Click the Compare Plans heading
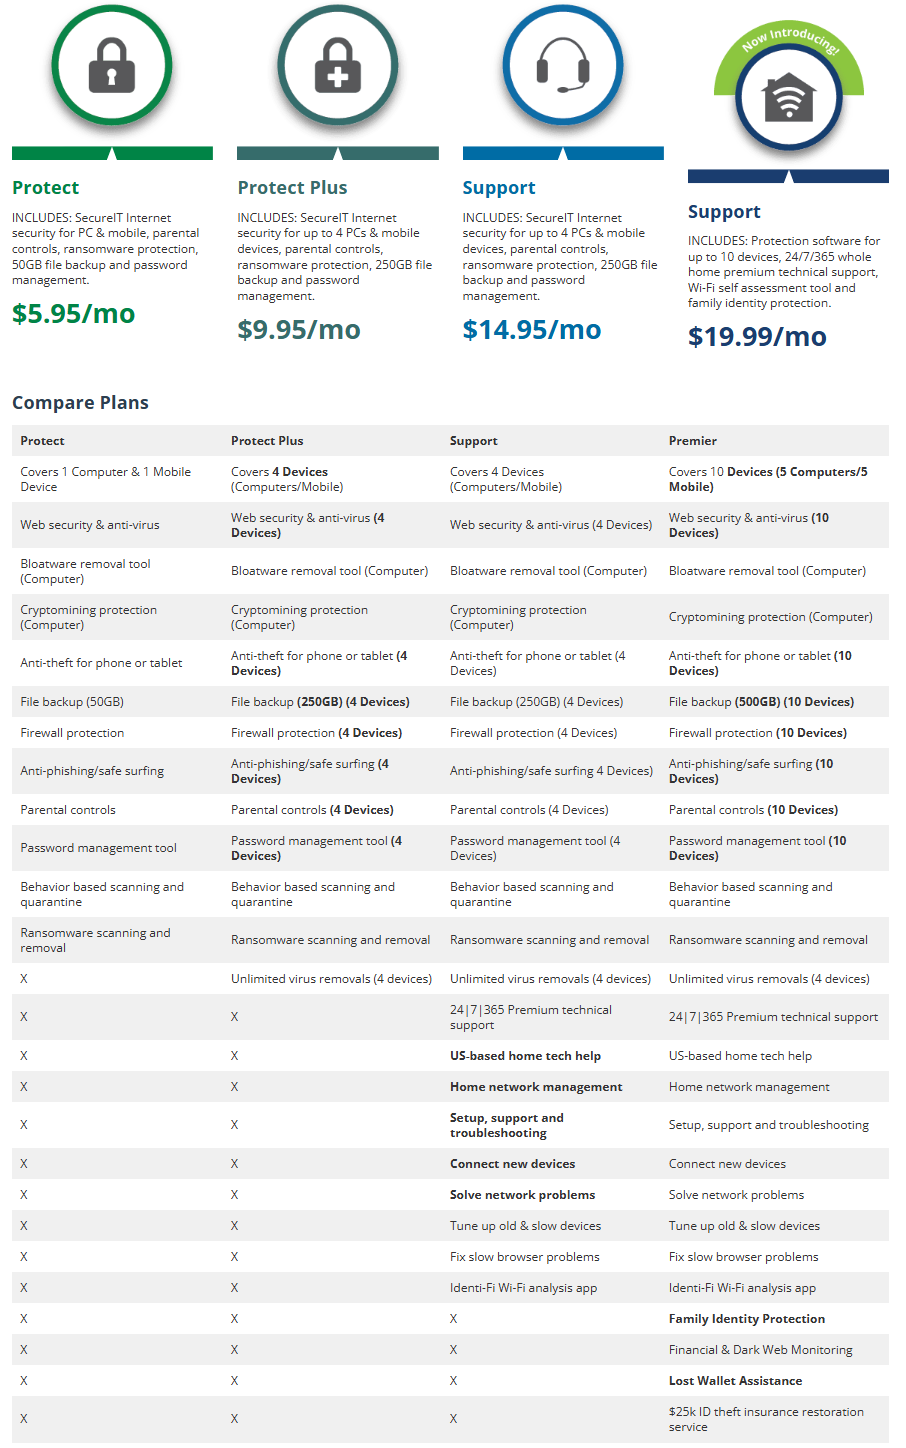The height and width of the screenshot is (1448, 906). pyautogui.click(x=80, y=403)
